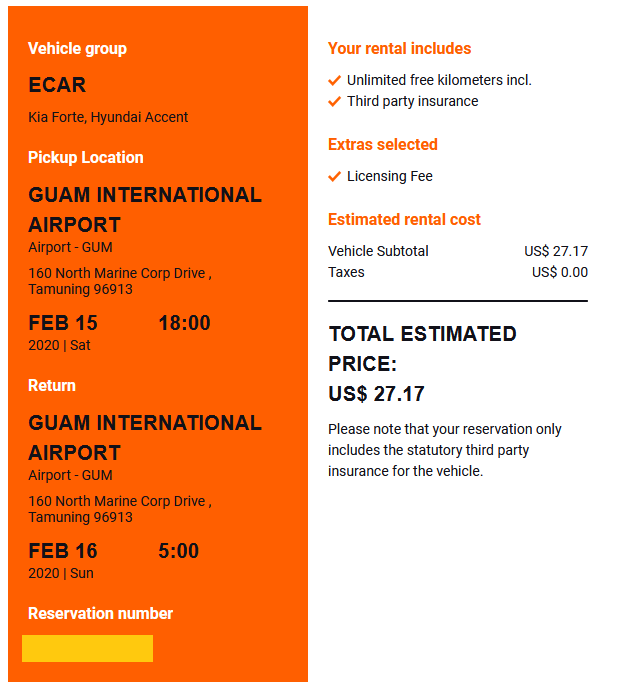
Task: Click the Return section heading
Action: tap(52, 385)
